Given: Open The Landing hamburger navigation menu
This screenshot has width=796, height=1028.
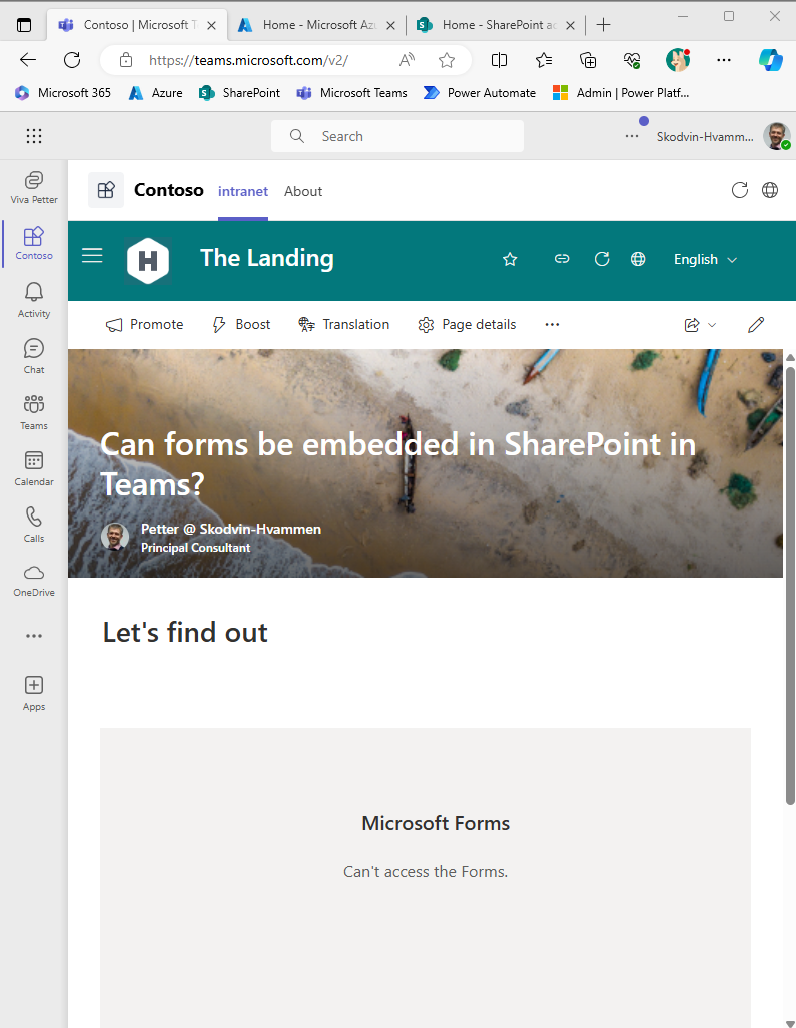Looking at the screenshot, I should [92, 256].
